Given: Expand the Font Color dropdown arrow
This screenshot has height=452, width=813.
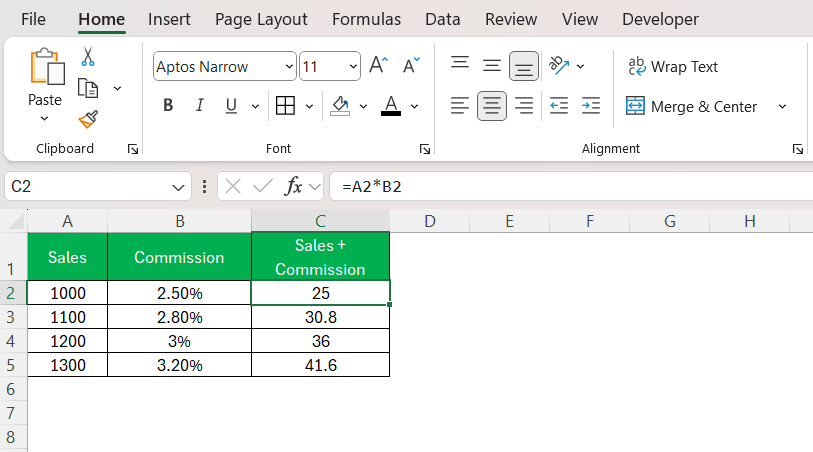Looking at the screenshot, I should click(x=414, y=106).
